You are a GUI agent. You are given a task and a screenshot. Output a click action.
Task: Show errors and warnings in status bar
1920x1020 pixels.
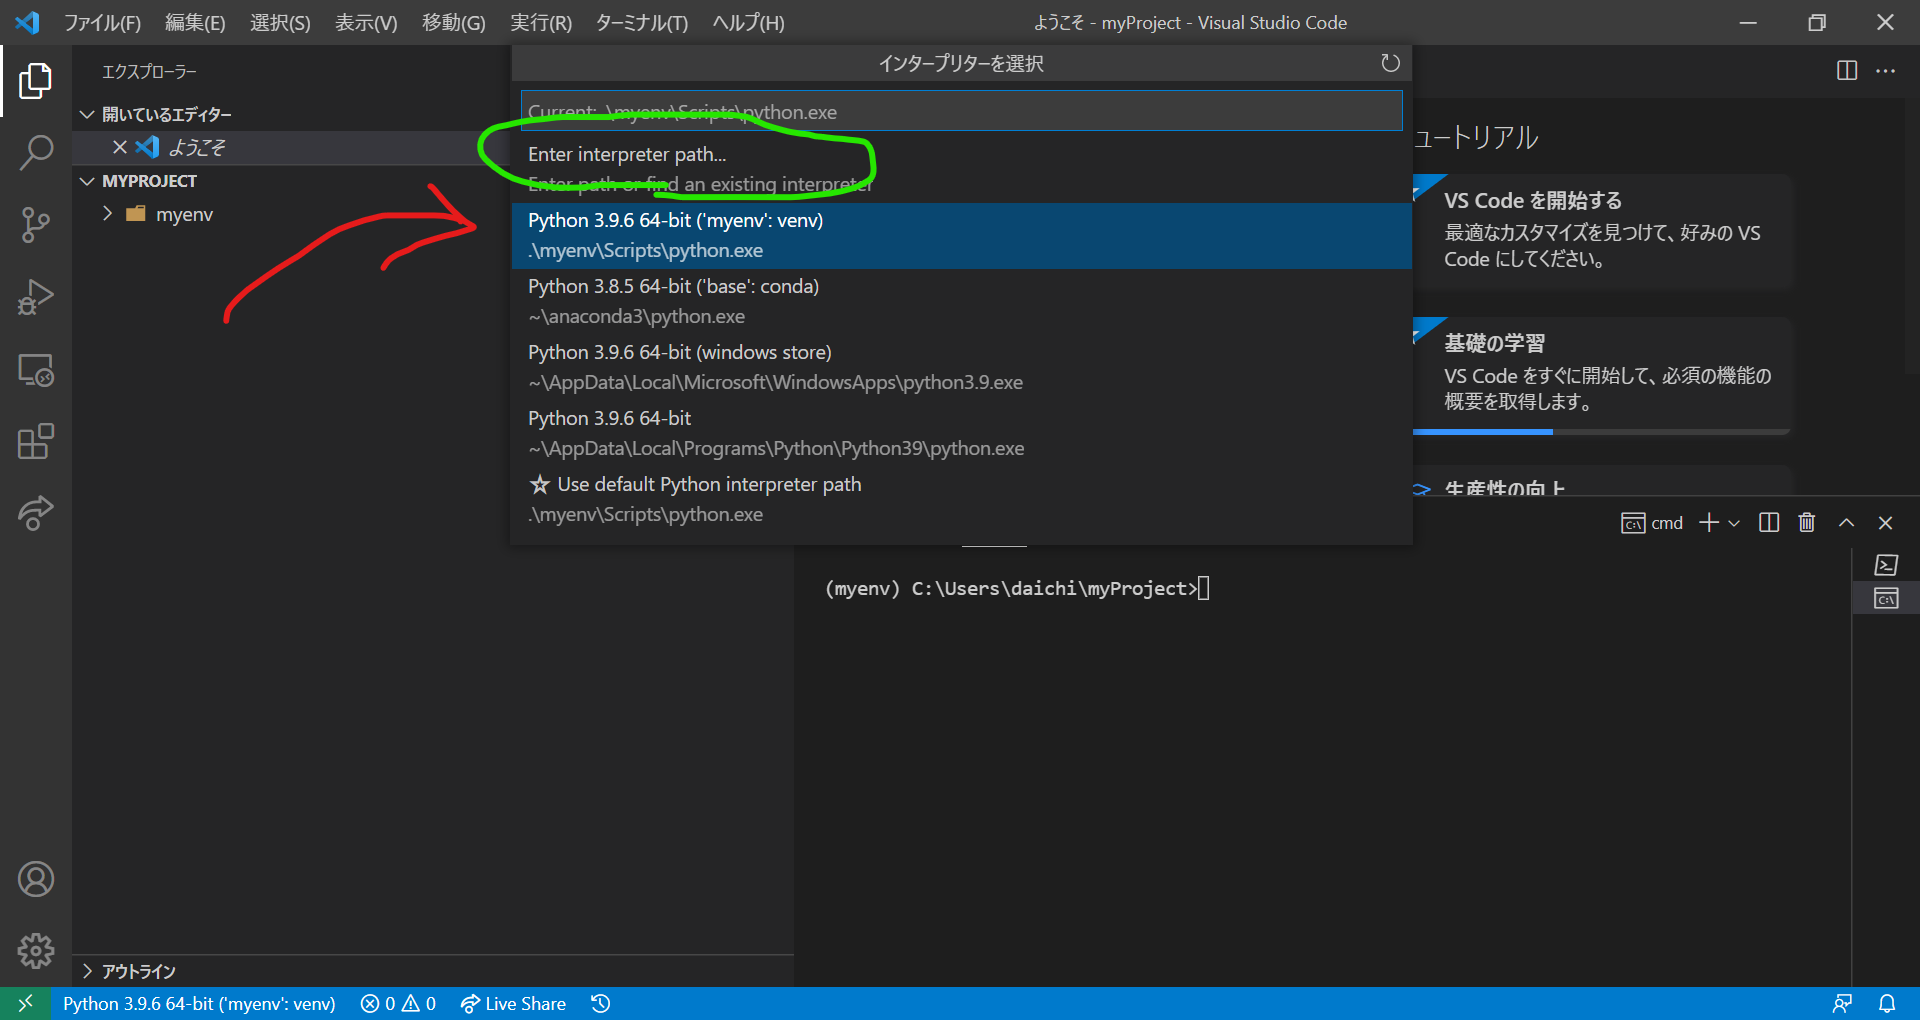tap(398, 1003)
